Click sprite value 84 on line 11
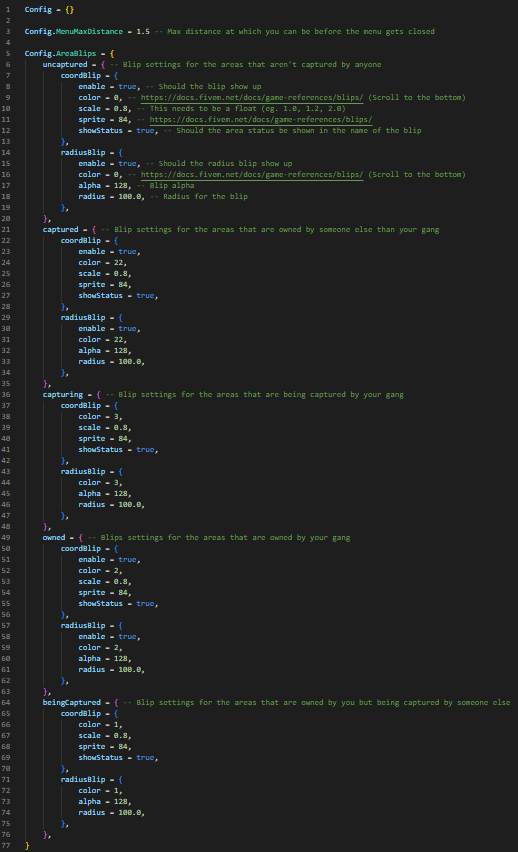 (123, 120)
